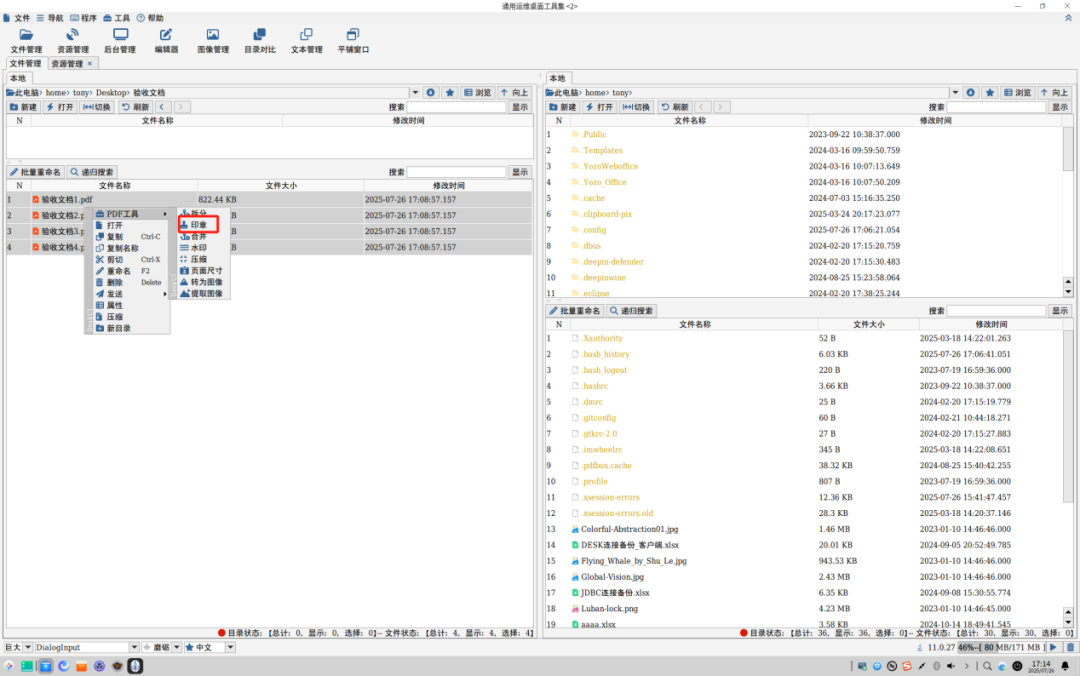Choose 印章 in the PDF submenu

[198, 225]
